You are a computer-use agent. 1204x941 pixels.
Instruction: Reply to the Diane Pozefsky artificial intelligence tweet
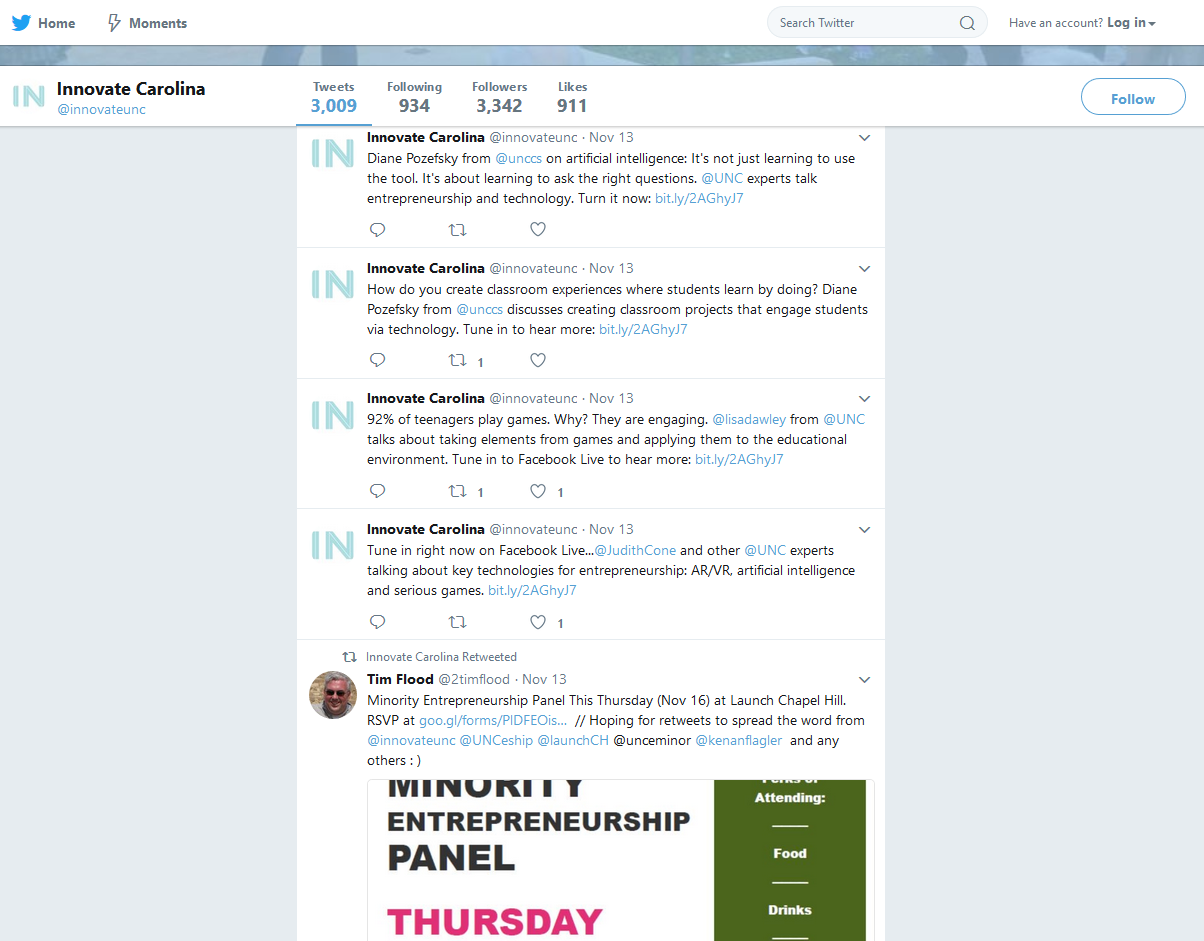coord(377,229)
